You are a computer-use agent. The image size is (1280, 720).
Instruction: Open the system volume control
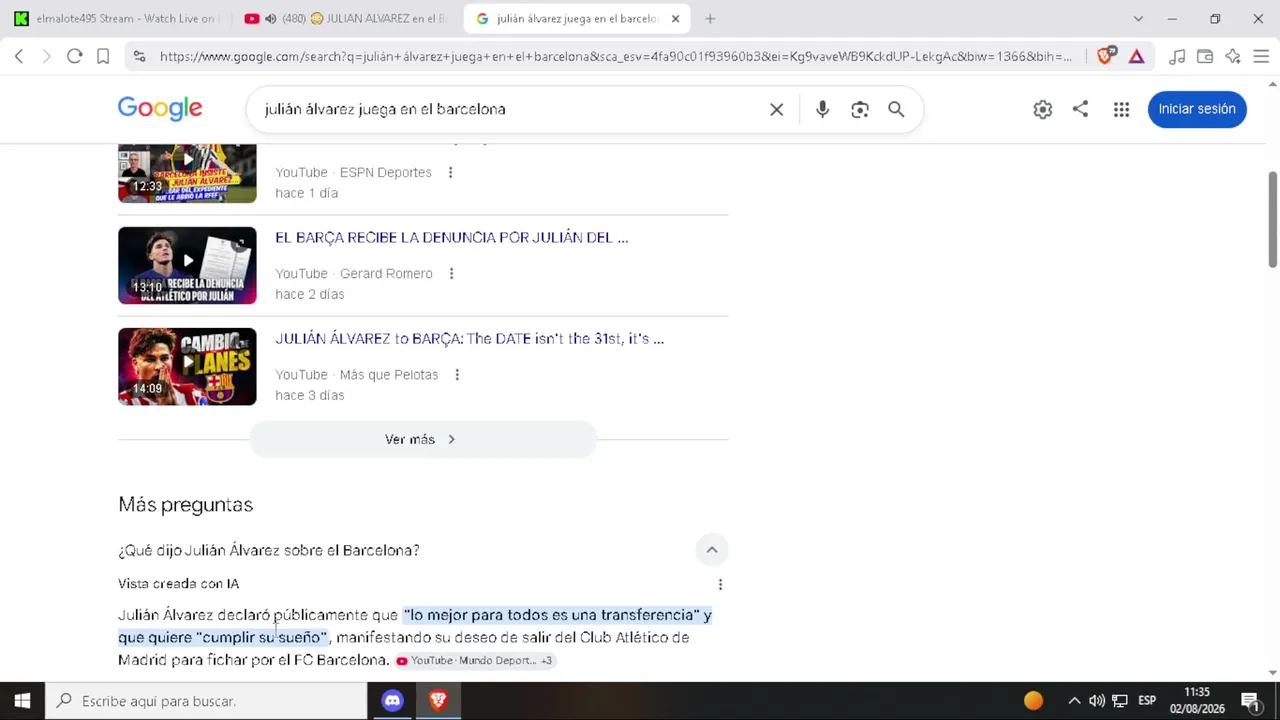[x=1097, y=701]
